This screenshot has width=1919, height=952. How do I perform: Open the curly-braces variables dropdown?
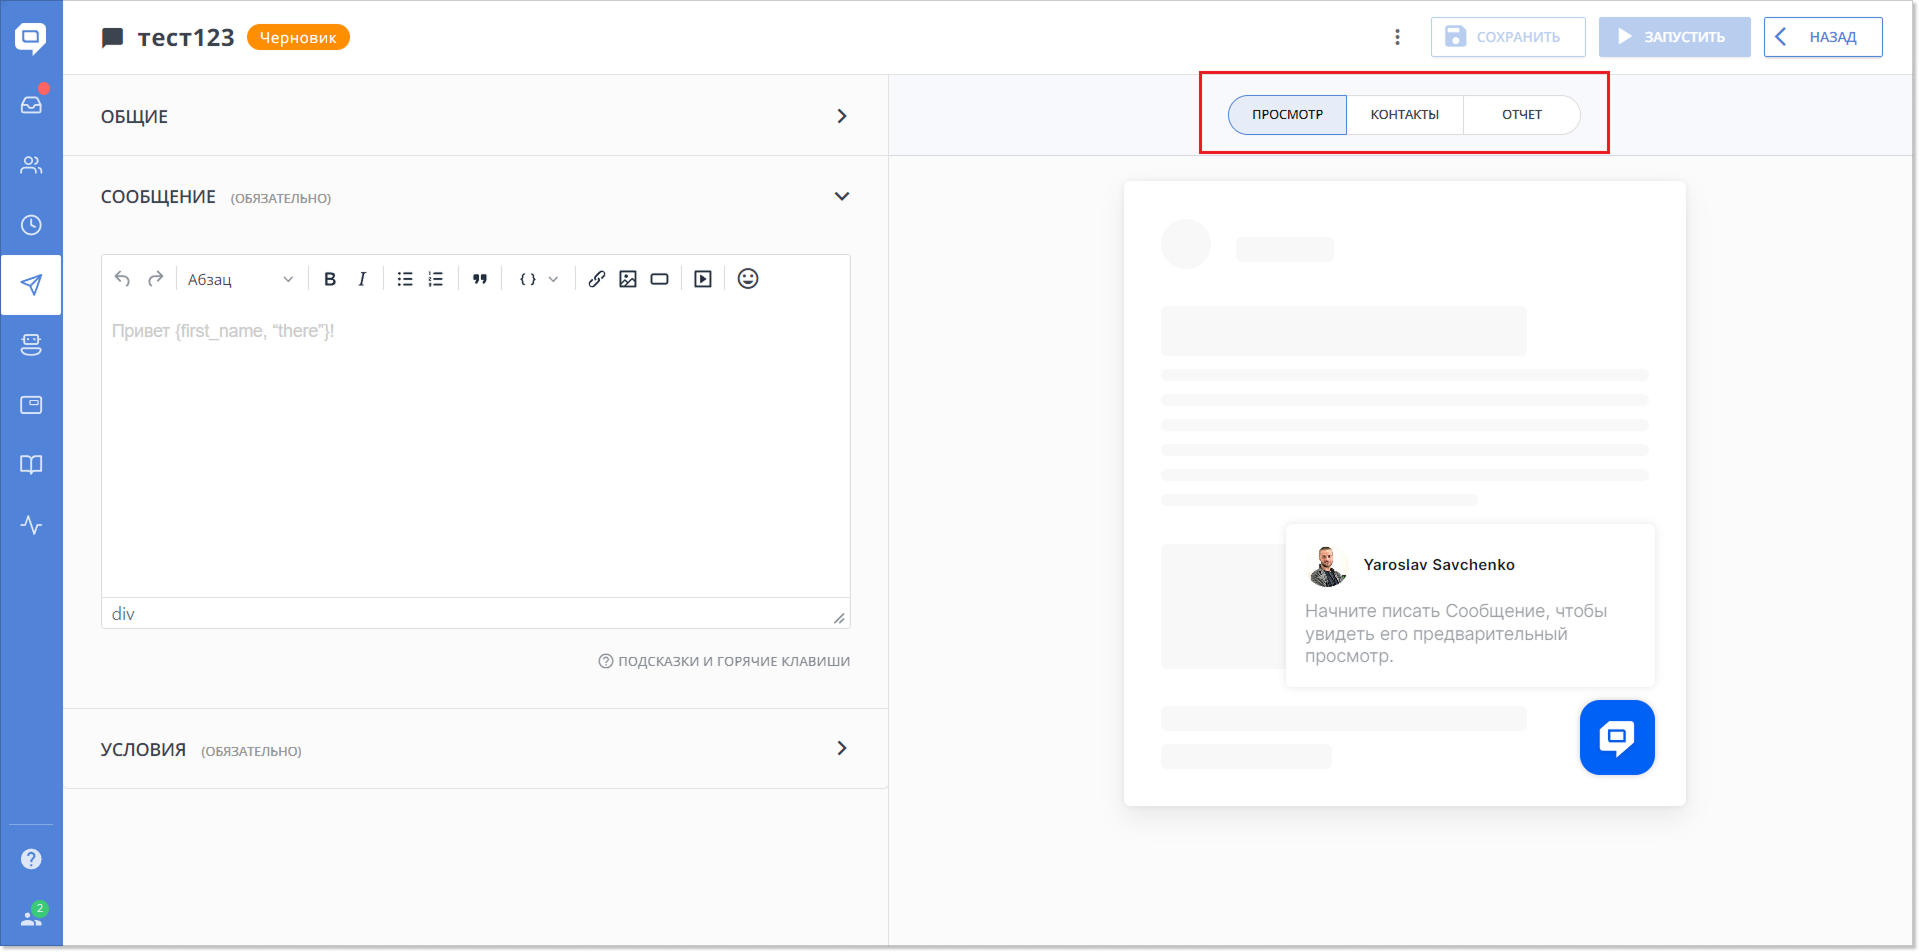[x=538, y=279]
